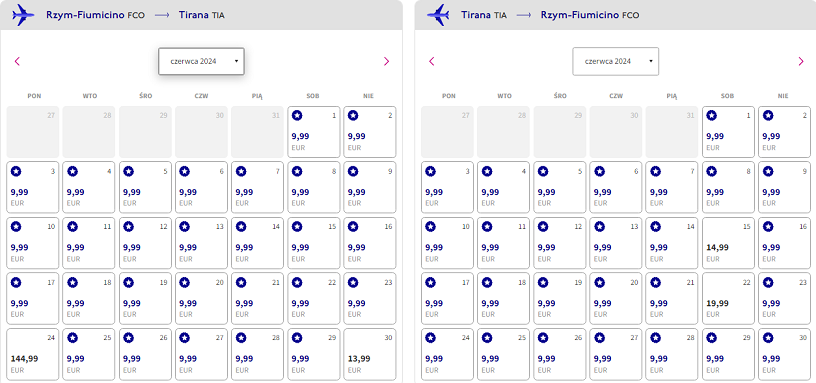This screenshot has width=816, height=383.
Task: Click the 9,99 price on June 11 Tirana-Rzym
Action: (490, 248)
